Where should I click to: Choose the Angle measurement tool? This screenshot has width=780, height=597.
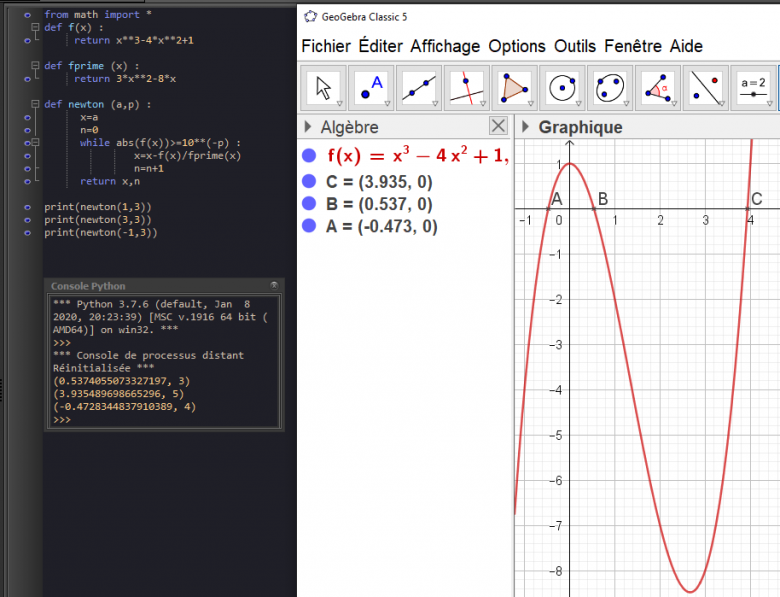point(660,88)
